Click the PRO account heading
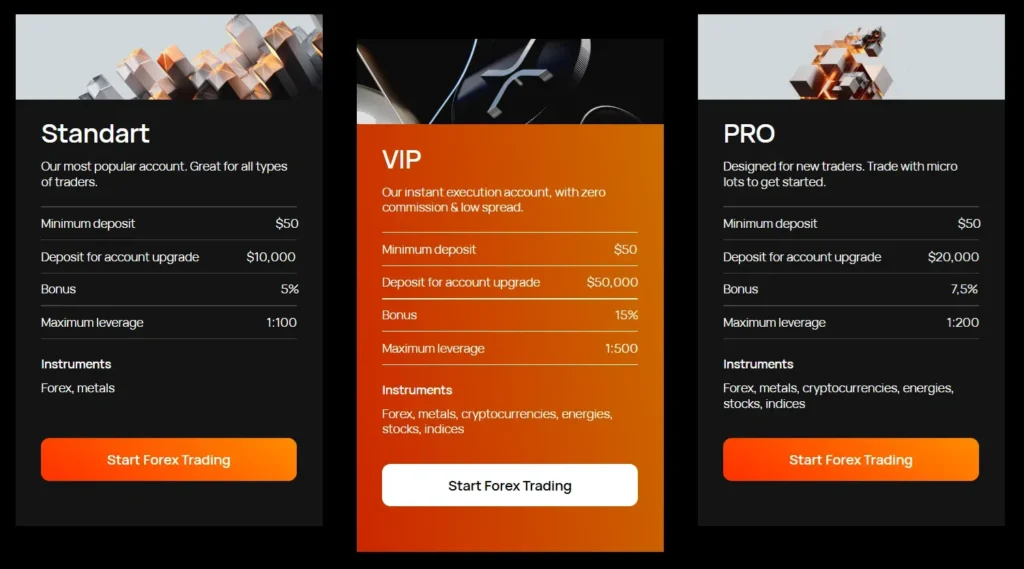1024x569 pixels. (749, 133)
